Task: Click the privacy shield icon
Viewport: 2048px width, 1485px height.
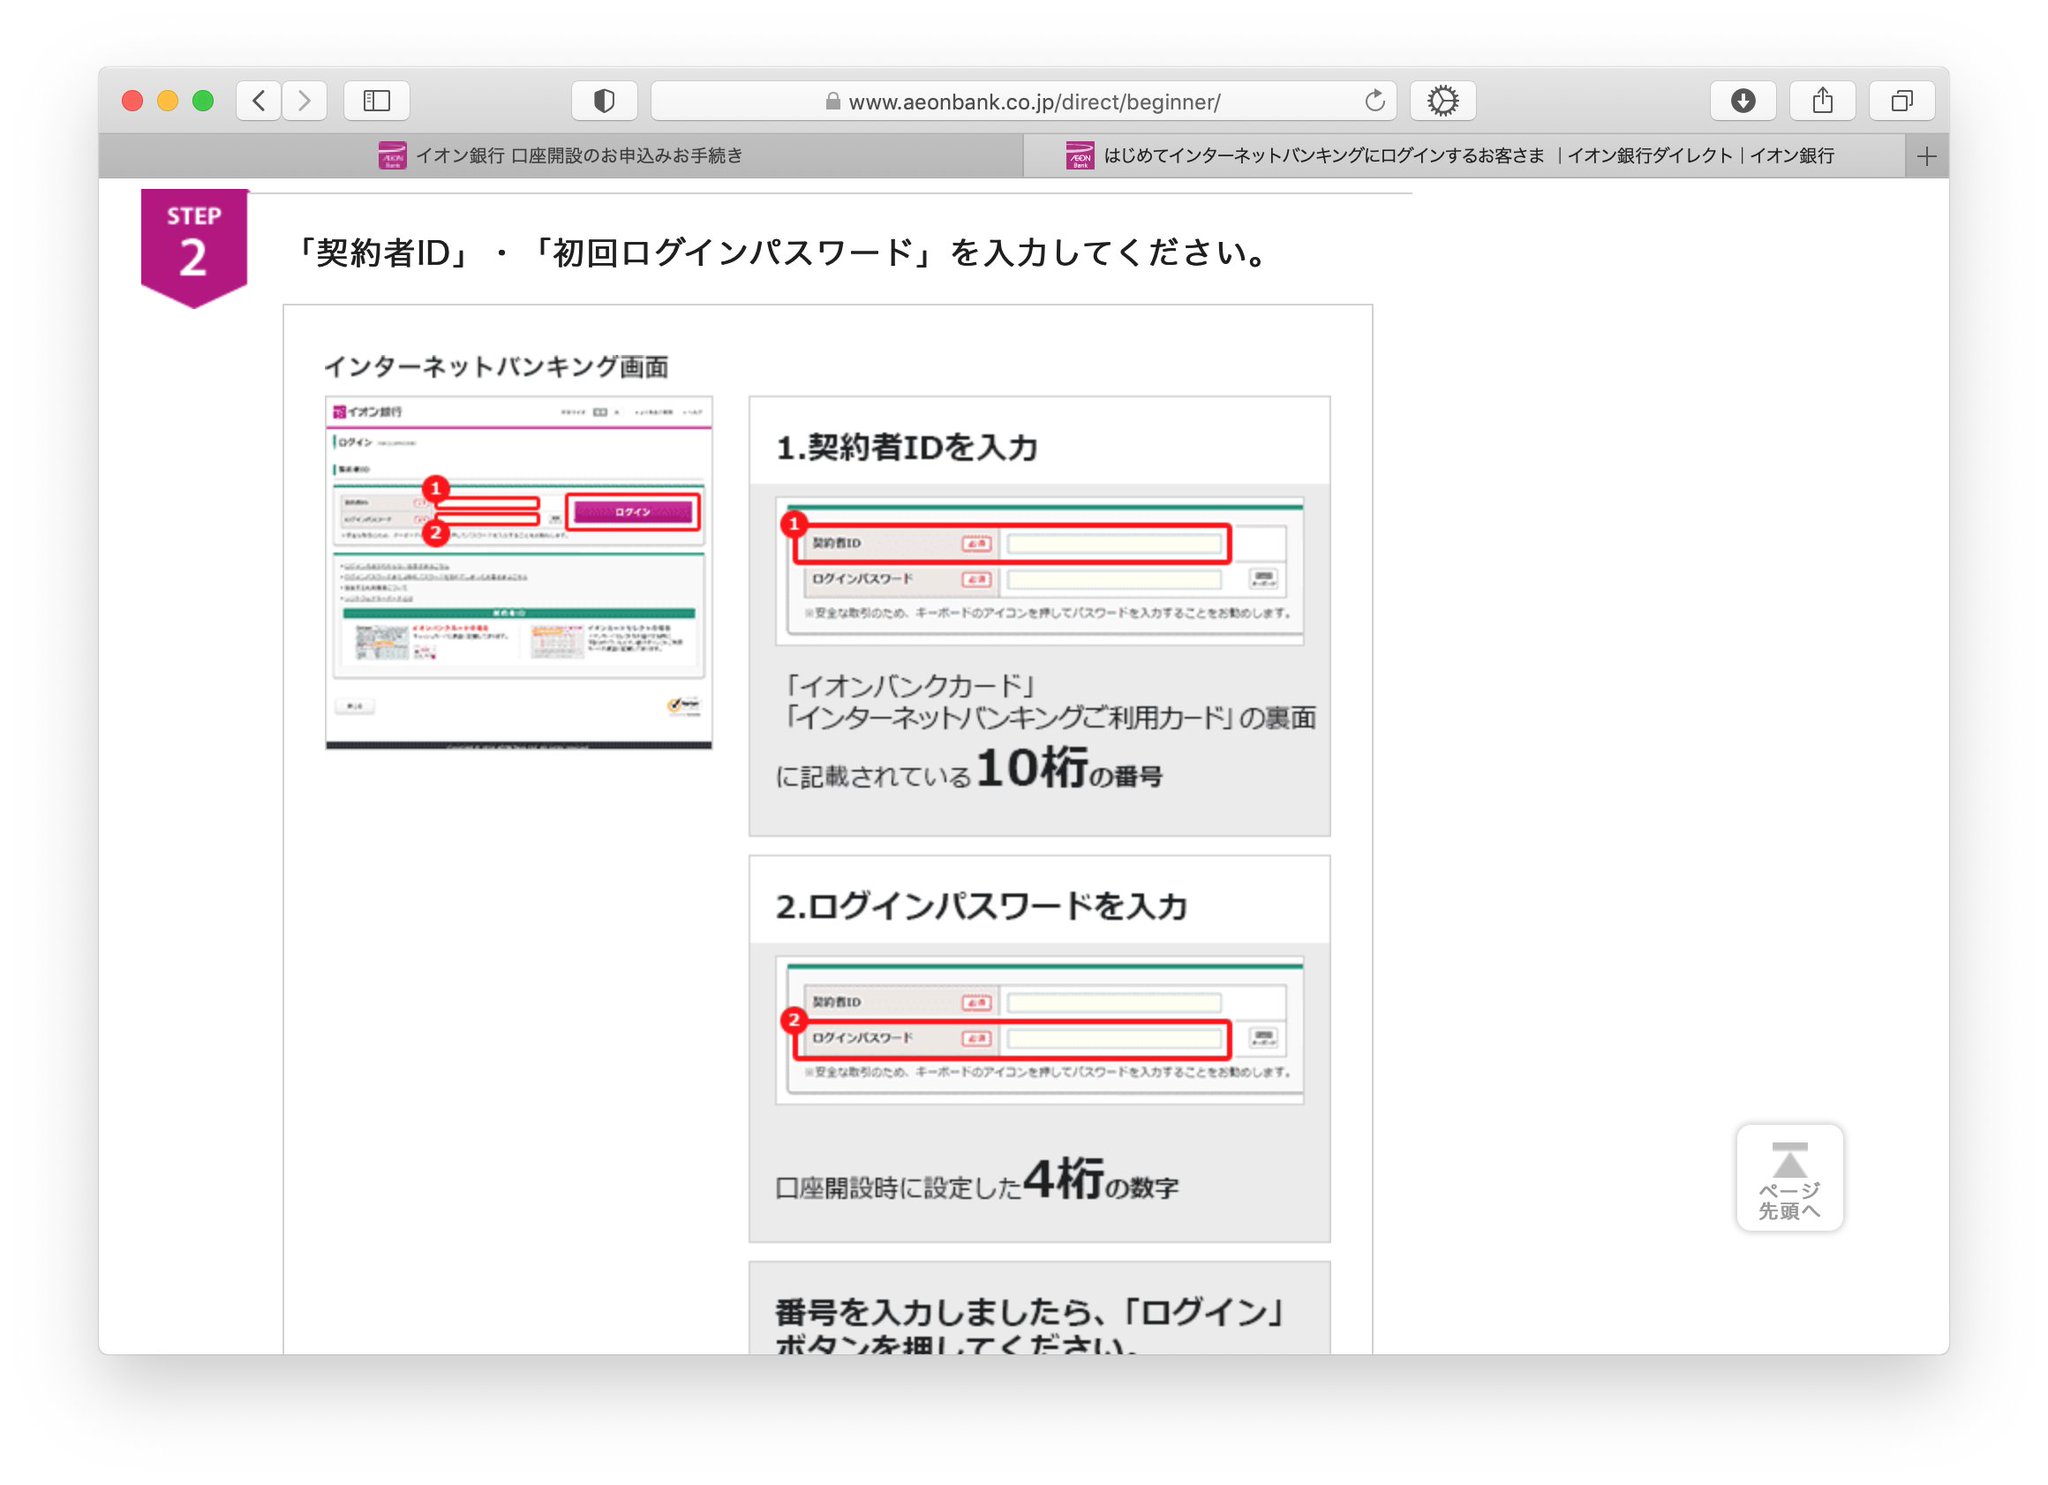Action: 604,100
